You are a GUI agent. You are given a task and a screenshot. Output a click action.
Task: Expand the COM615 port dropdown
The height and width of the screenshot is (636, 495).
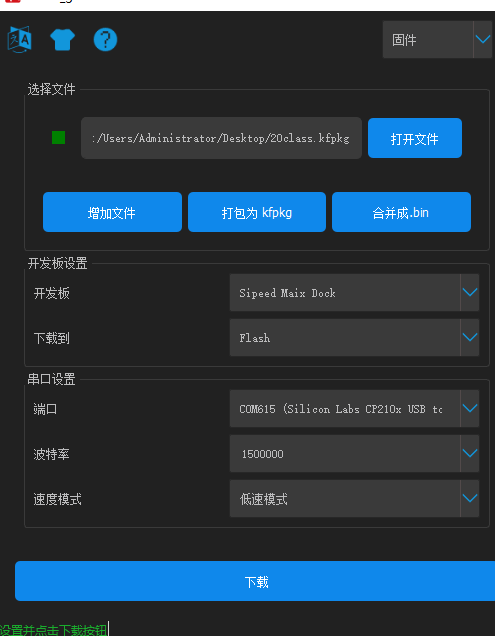(354, 409)
